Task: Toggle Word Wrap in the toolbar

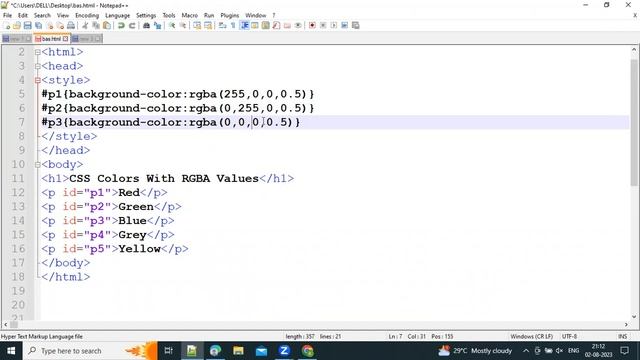Action: 222,26
